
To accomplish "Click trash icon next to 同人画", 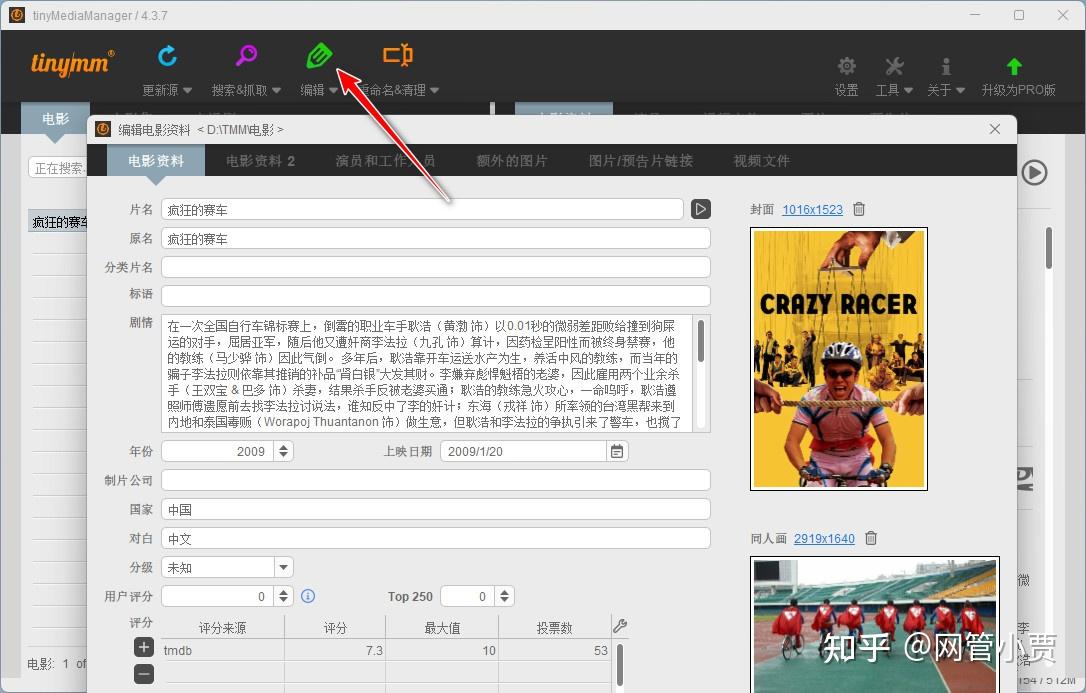I will 870,538.
